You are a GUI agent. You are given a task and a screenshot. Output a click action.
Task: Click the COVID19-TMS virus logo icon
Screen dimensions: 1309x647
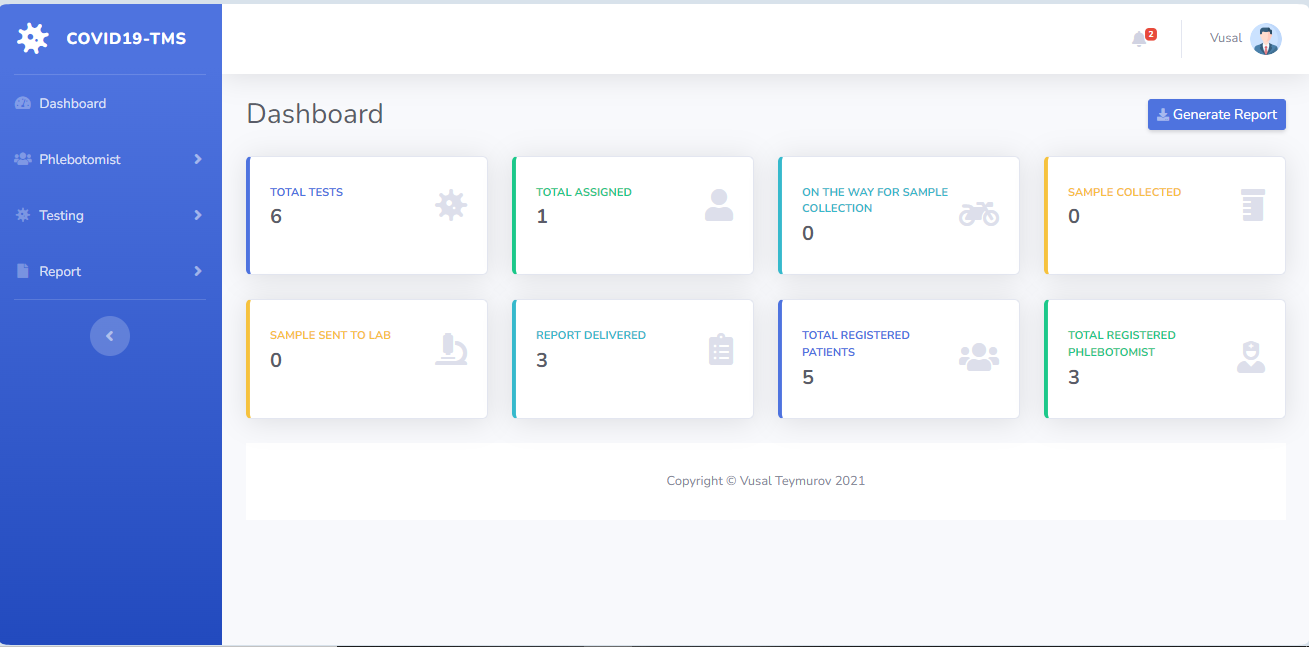point(33,39)
